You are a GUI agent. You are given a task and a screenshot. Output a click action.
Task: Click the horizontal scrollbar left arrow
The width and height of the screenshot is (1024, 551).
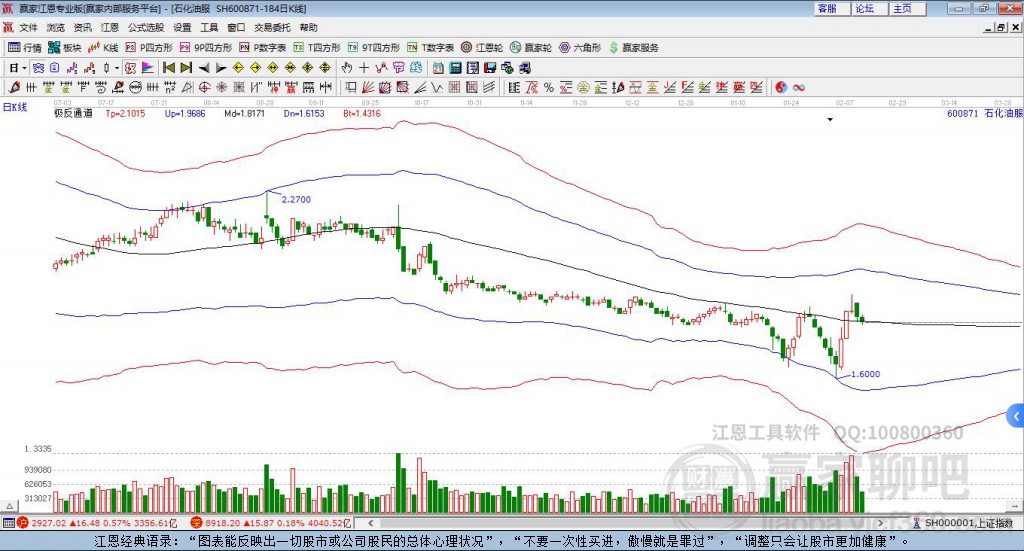[x=370, y=523]
